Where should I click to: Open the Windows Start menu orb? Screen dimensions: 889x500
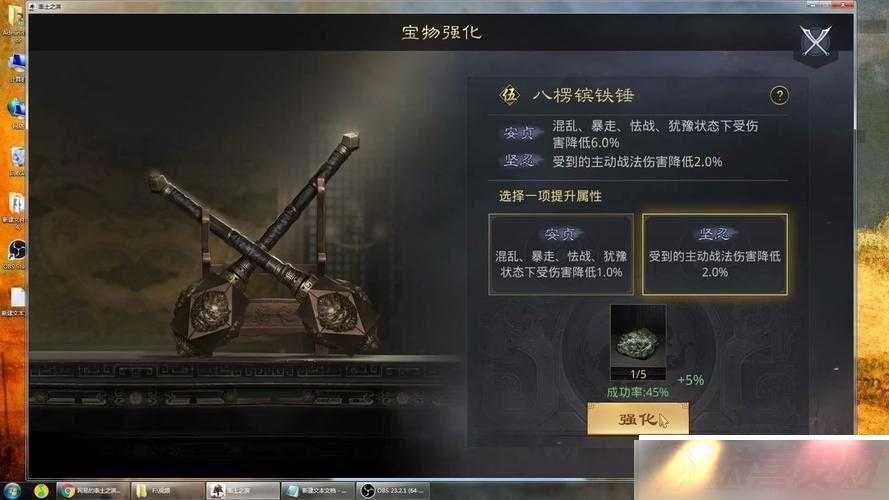coord(12,490)
